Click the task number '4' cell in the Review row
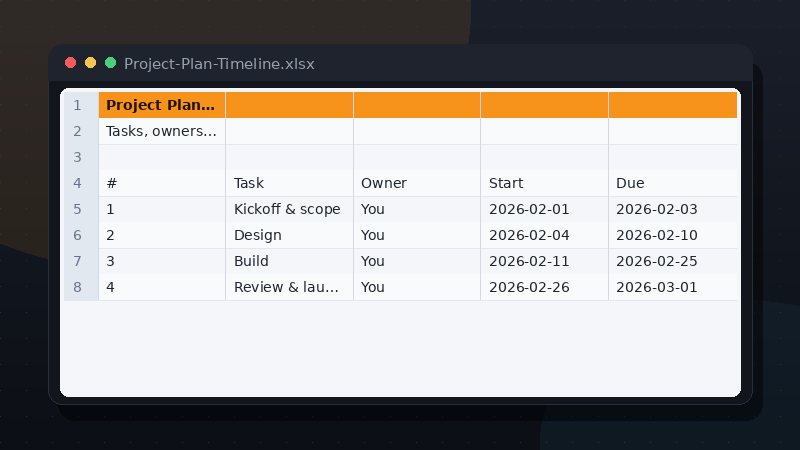Viewport: 800px width, 450px height. pyautogui.click(x=162, y=287)
